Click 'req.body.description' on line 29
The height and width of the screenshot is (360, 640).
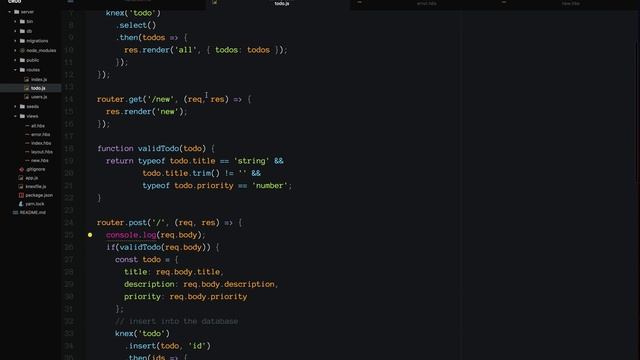click(x=229, y=284)
